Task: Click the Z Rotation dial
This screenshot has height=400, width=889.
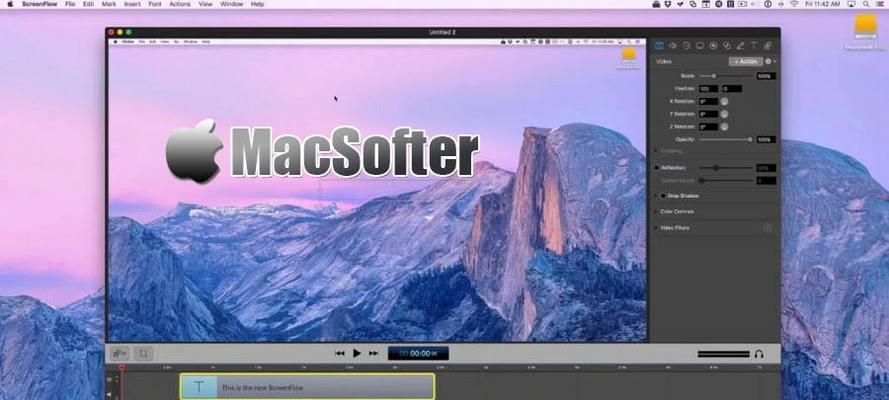Action: tap(724, 127)
